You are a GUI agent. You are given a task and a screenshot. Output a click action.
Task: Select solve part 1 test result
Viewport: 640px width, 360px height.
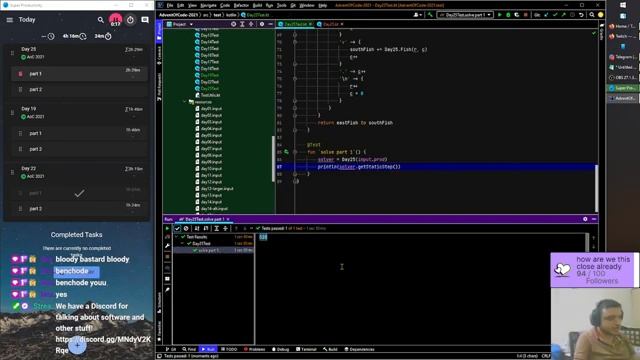point(213,250)
